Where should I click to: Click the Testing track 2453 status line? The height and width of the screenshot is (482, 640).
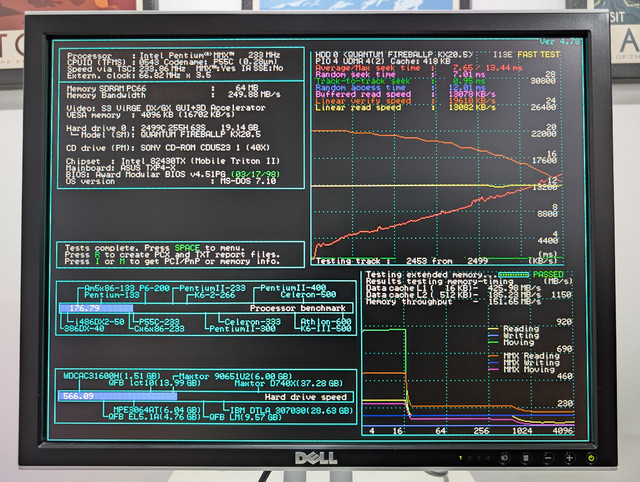click(402, 261)
